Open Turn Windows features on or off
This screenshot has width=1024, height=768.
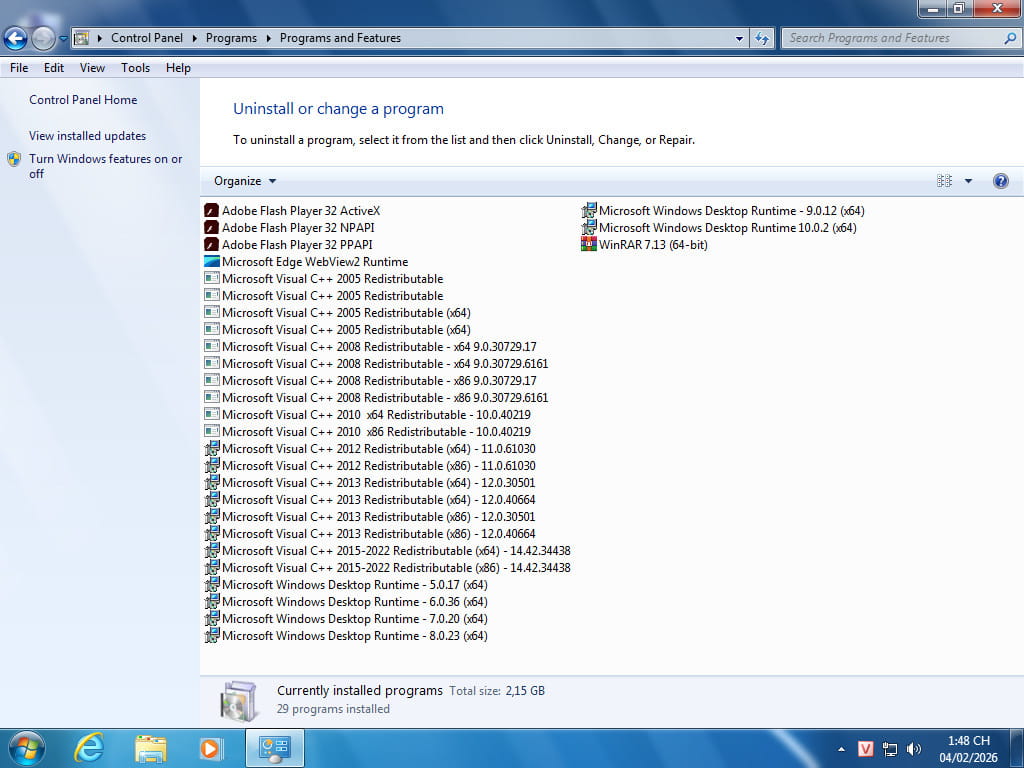tap(105, 166)
